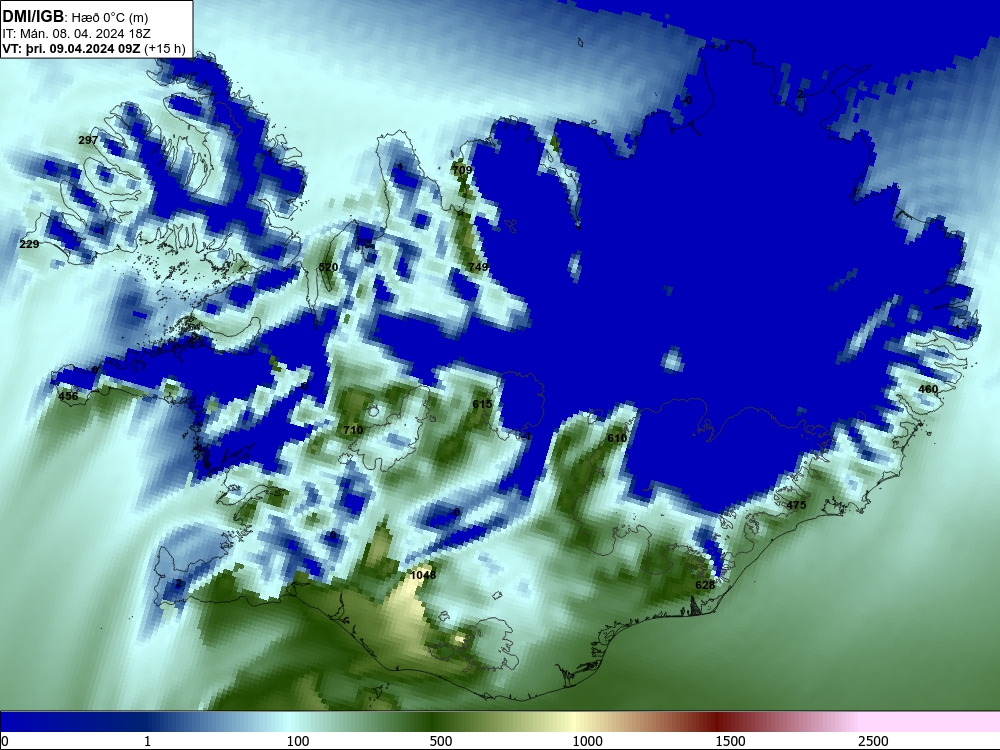This screenshot has width=1000, height=750.
Task: Click the 'Hæð 0°C (m)' parameter label
Action: [110, 17]
